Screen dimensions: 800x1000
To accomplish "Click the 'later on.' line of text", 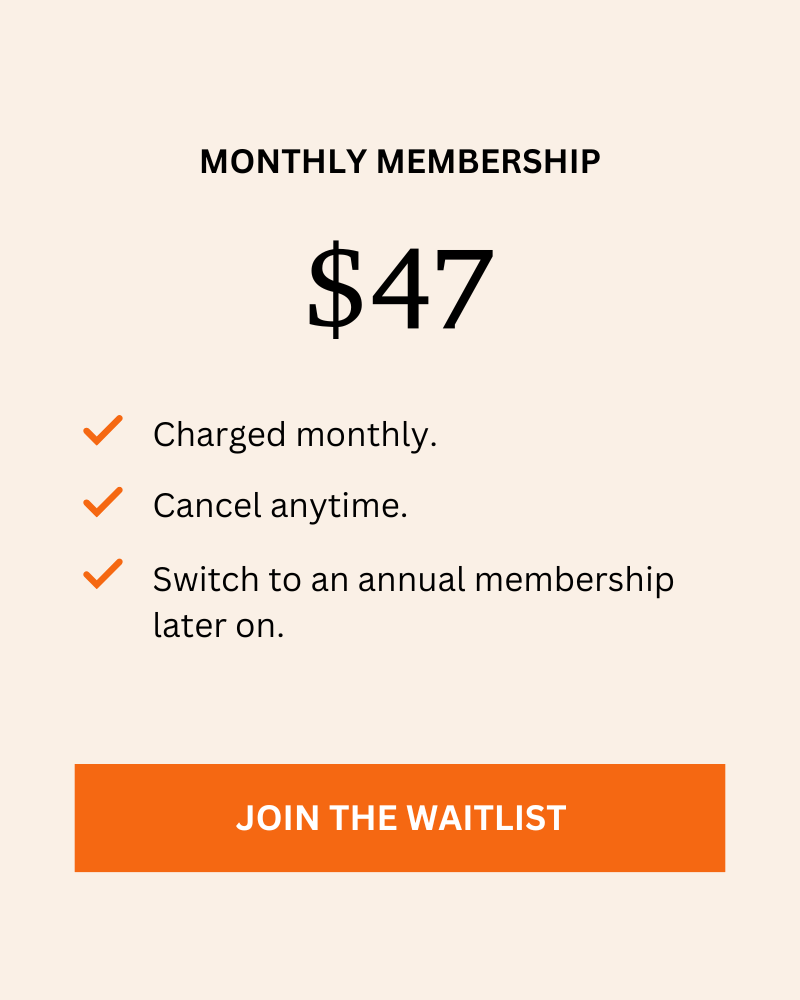I will coord(219,626).
